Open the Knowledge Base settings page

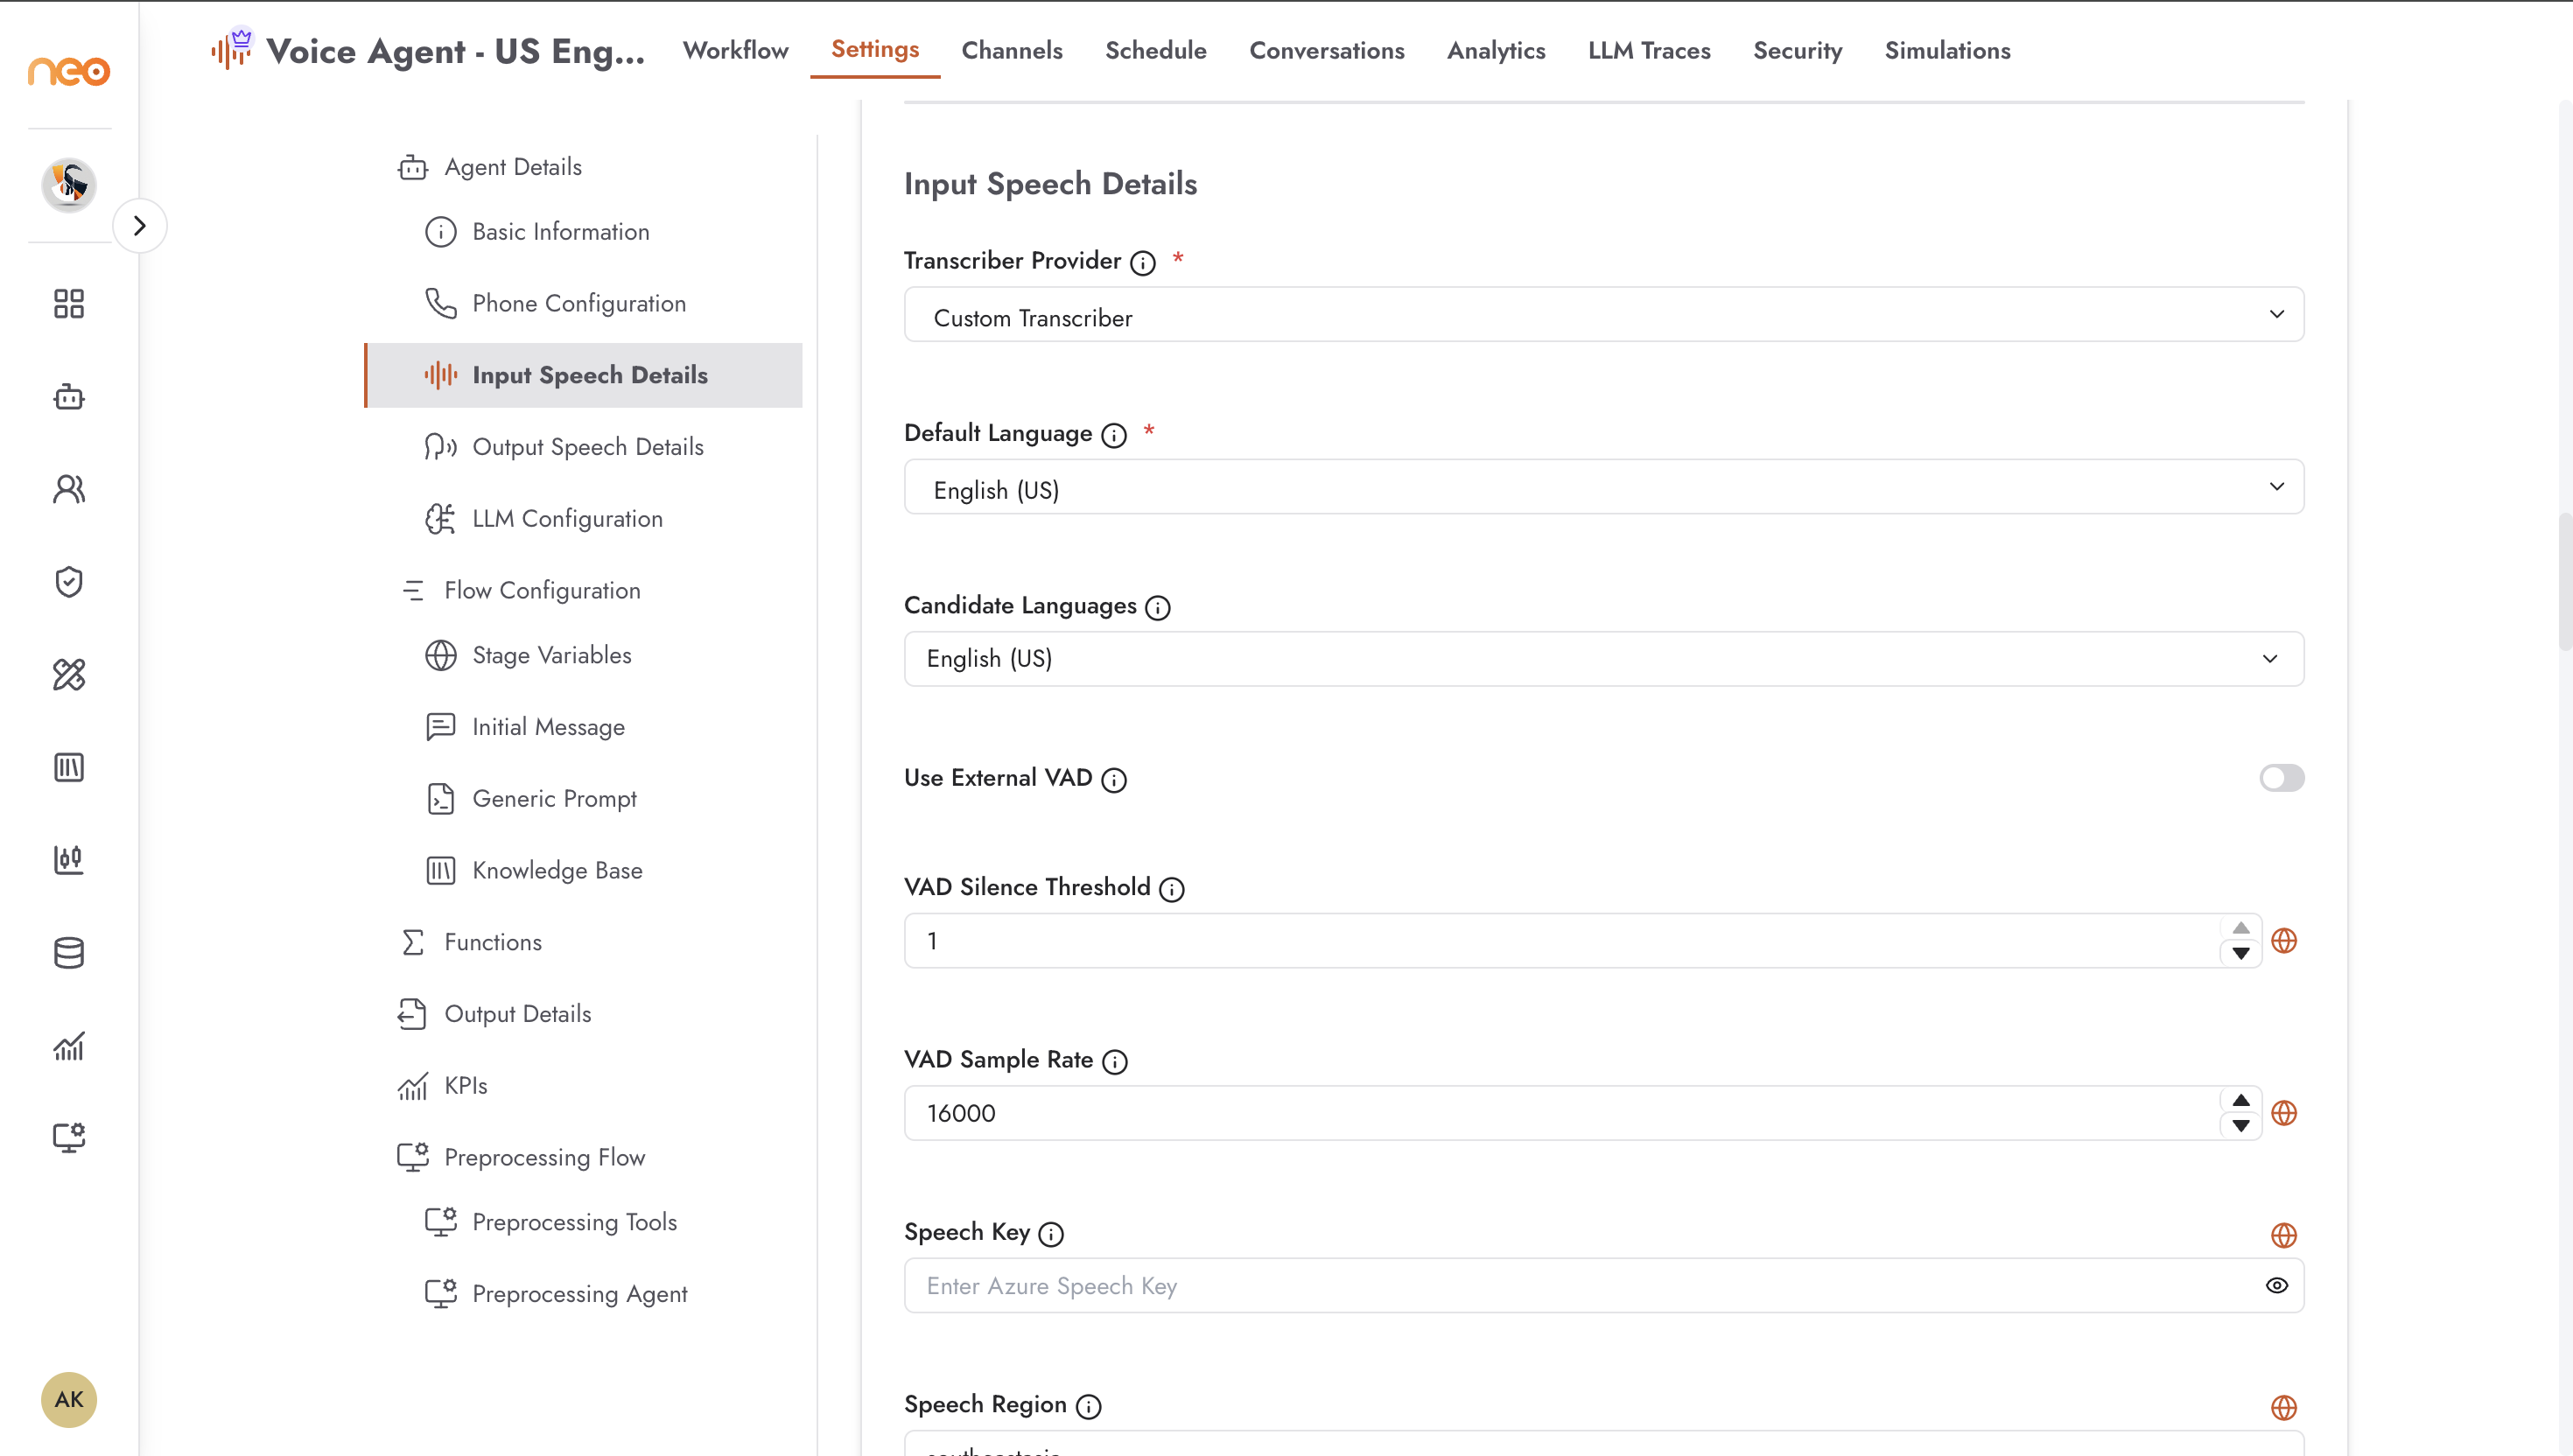pos(557,869)
